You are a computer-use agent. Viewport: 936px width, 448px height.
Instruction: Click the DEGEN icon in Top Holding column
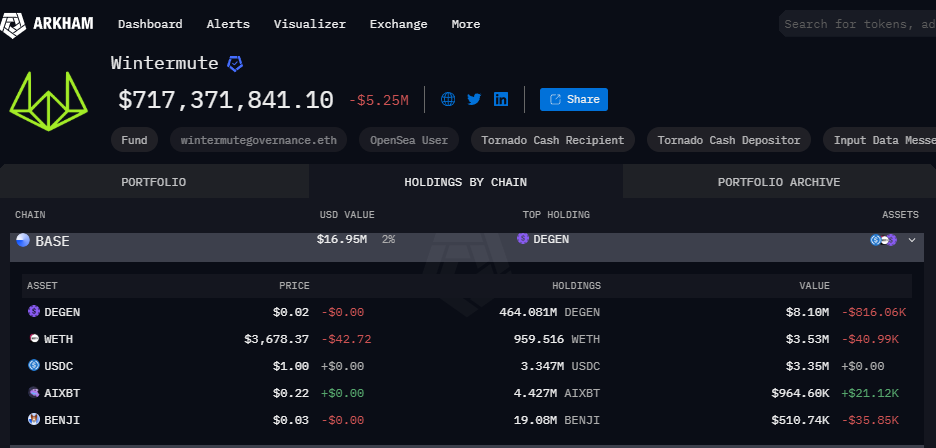(x=523, y=239)
